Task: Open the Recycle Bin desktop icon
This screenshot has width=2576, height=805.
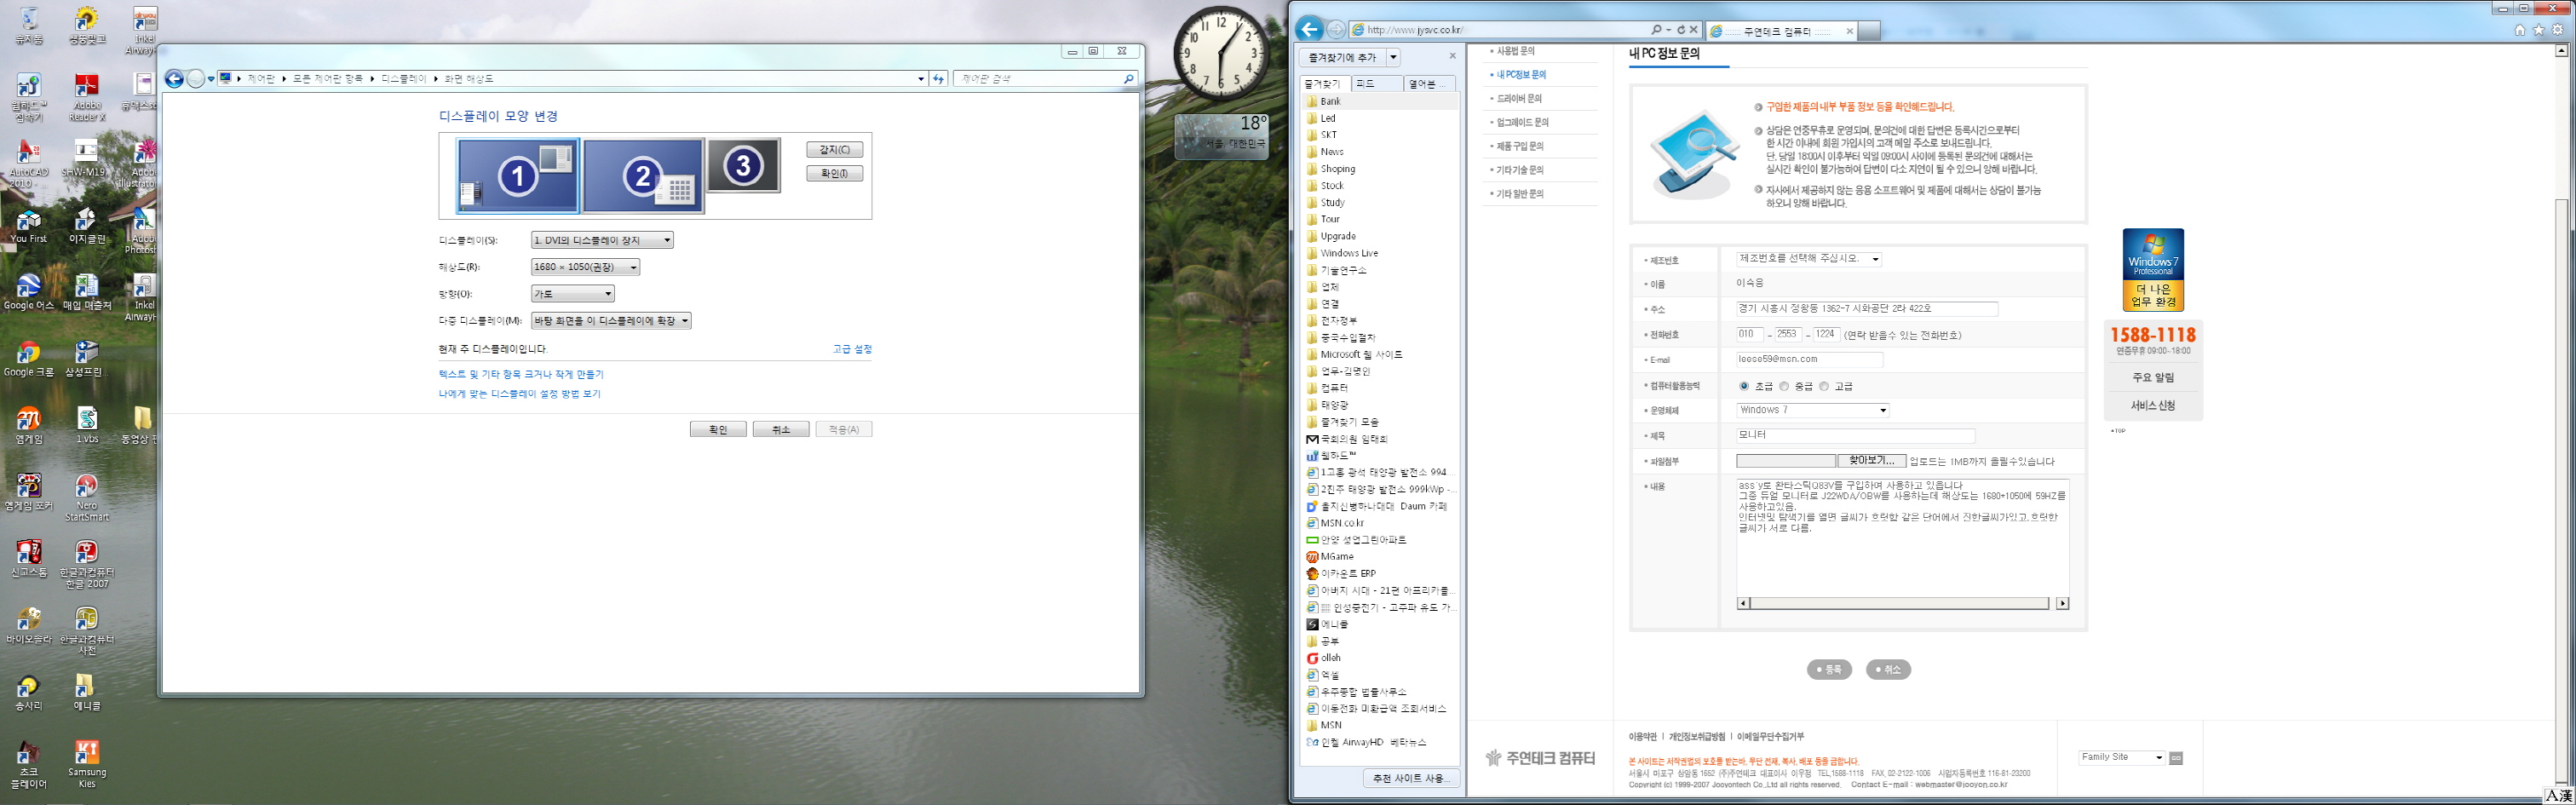Action: 29,26
